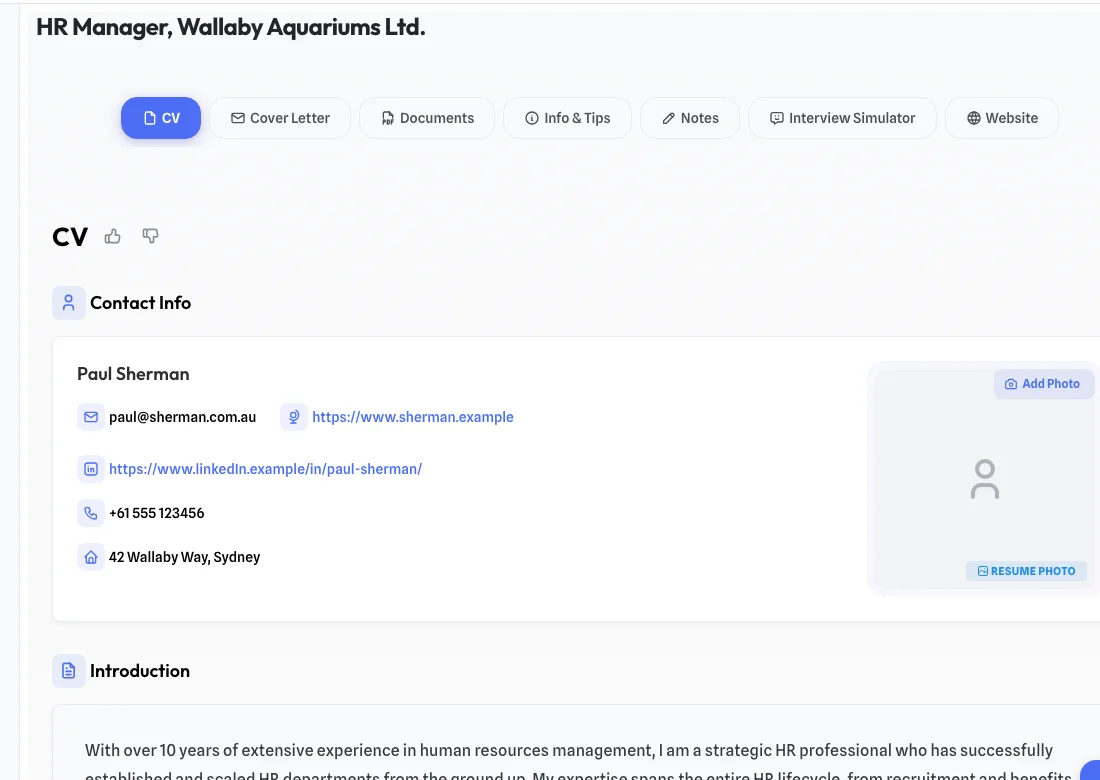Click the thumbs up icon beside CV
Screen dimensions: 1100x780
point(113,236)
